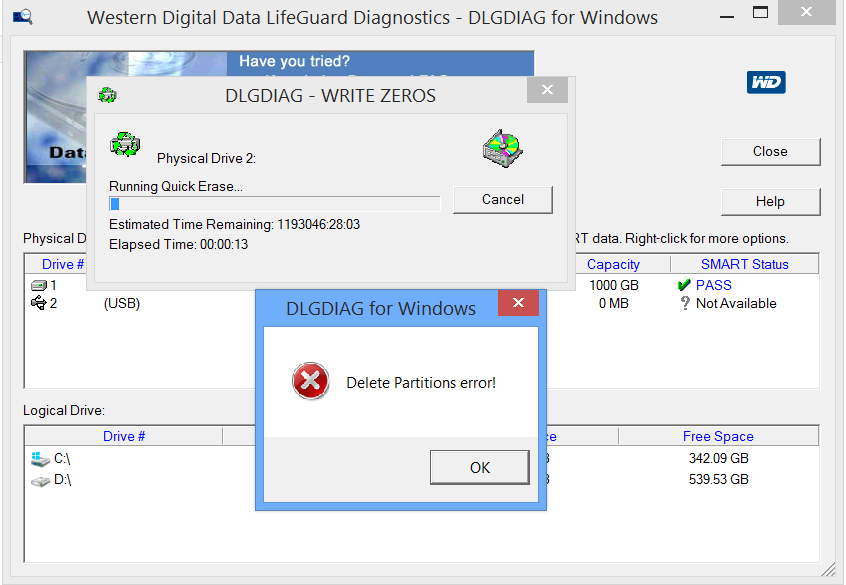The width and height of the screenshot is (846, 585).
Task: Click the 1000 GB capacity value
Action: (x=613, y=285)
